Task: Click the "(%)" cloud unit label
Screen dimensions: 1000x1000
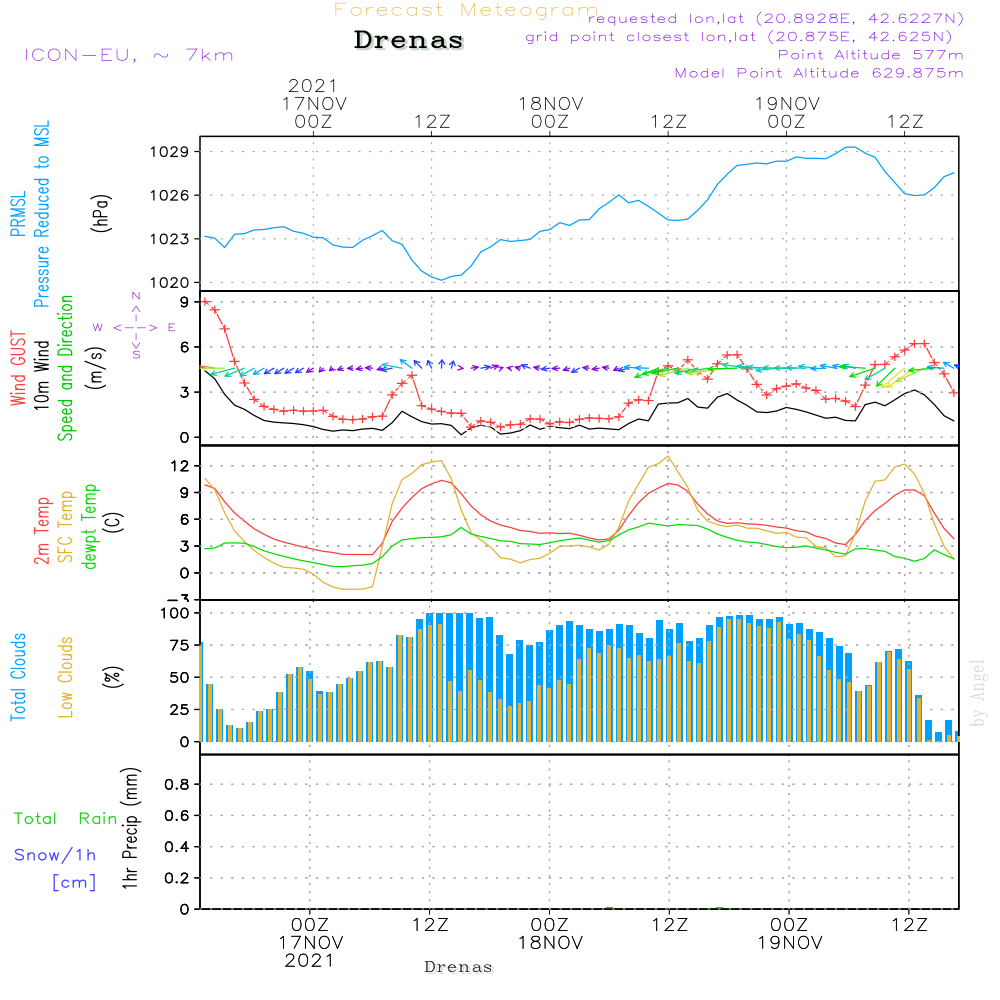Action: pos(112,677)
